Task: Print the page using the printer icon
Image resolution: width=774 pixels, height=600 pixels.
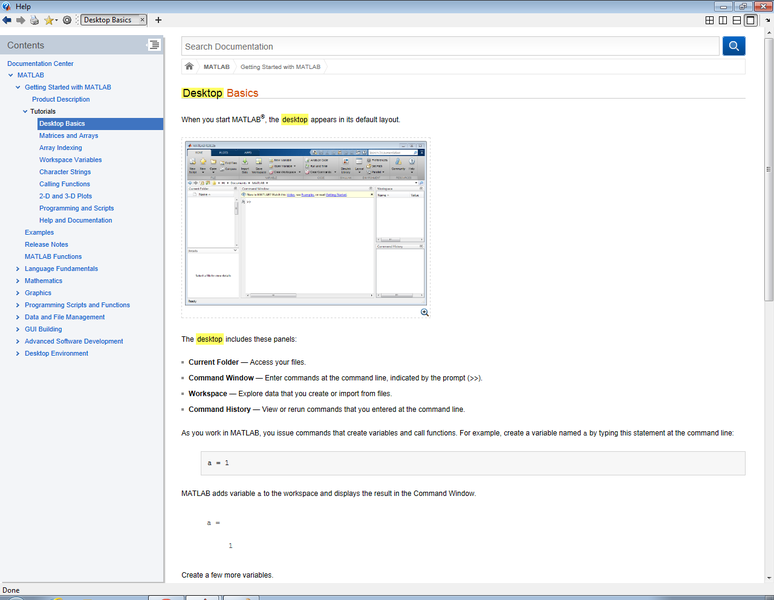Action: click(35, 20)
